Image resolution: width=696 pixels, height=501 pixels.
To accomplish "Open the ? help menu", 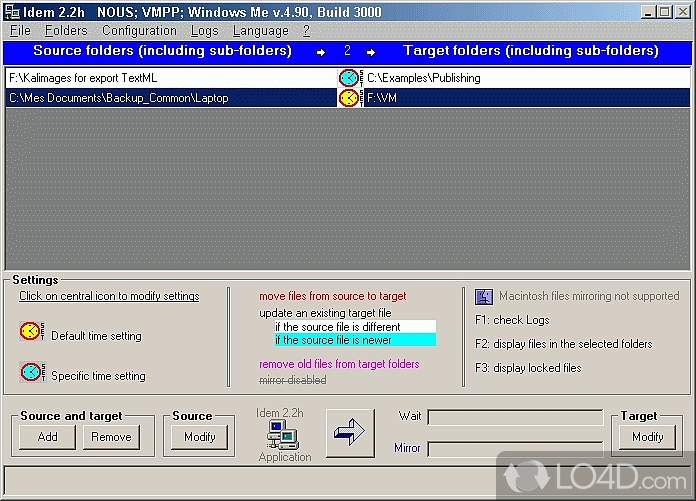I will 306,31.
